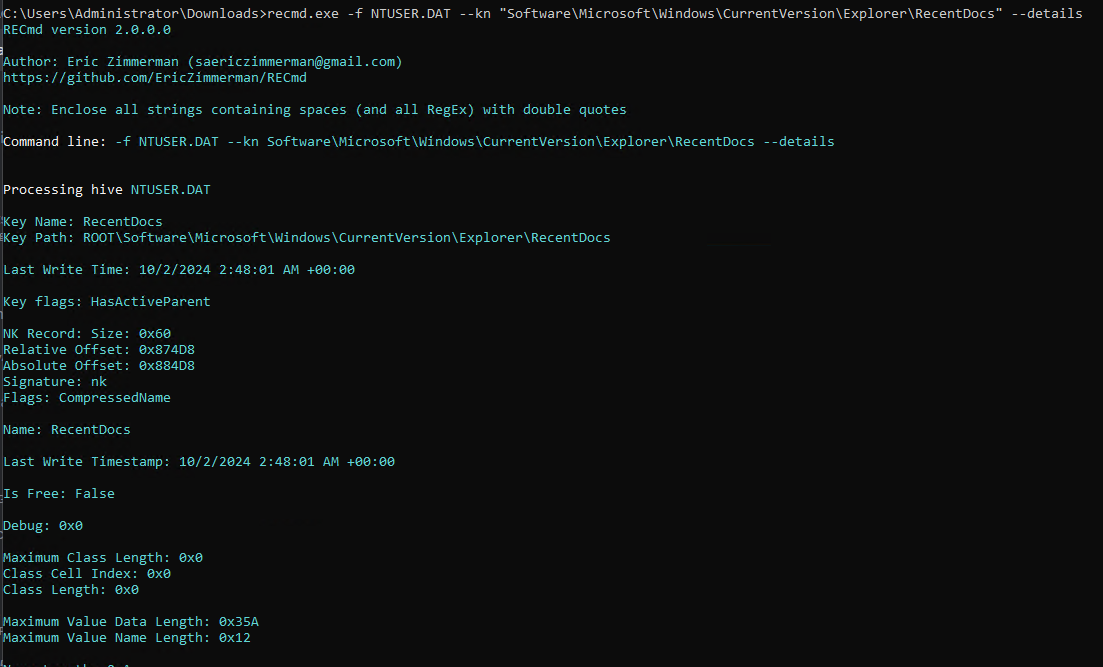This screenshot has width=1103, height=667.
Task: Click the Note about double quotes line
Action: point(314,110)
